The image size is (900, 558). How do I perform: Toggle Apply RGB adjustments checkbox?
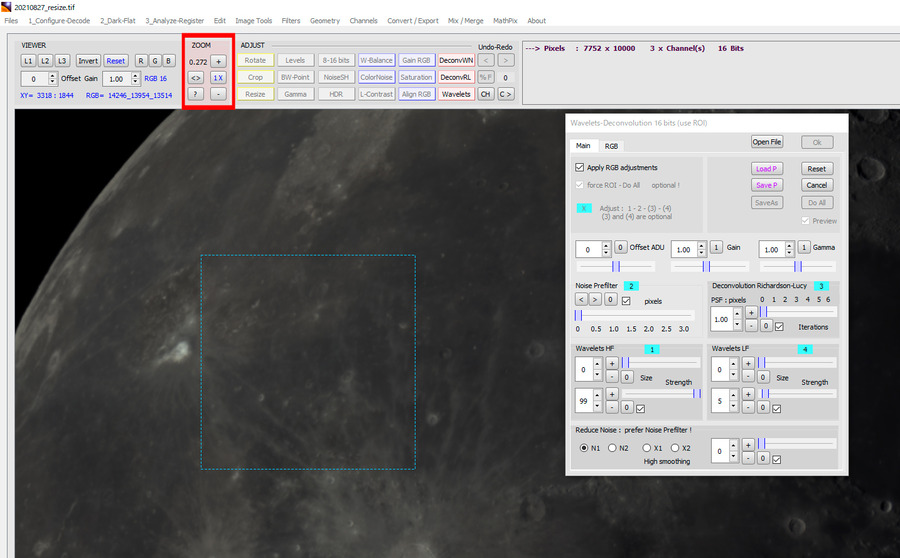[x=580, y=168]
